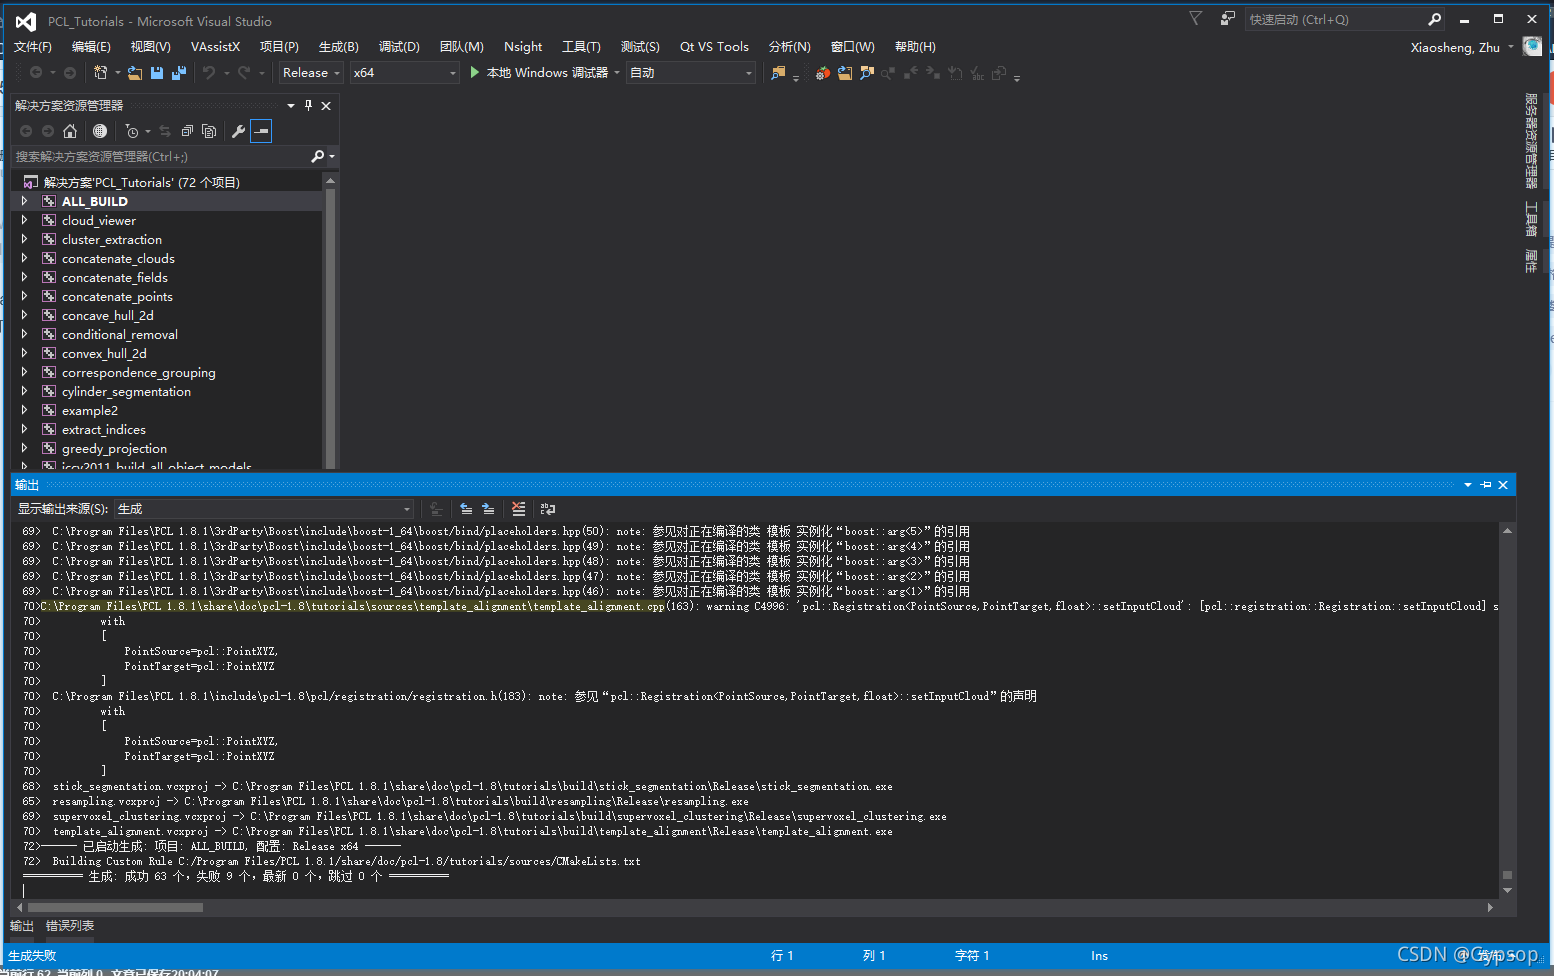Open the 文件(F) menu
Screen dimensions: 1554x976
coord(33,47)
